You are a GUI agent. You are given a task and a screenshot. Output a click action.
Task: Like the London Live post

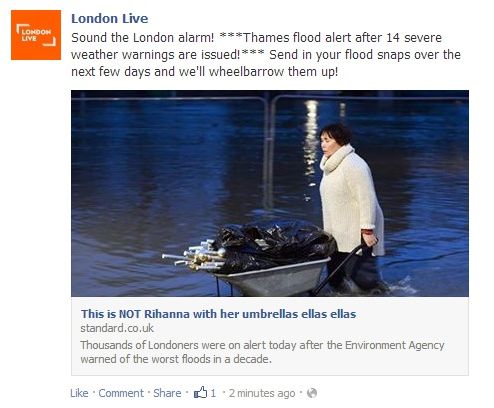79,393
